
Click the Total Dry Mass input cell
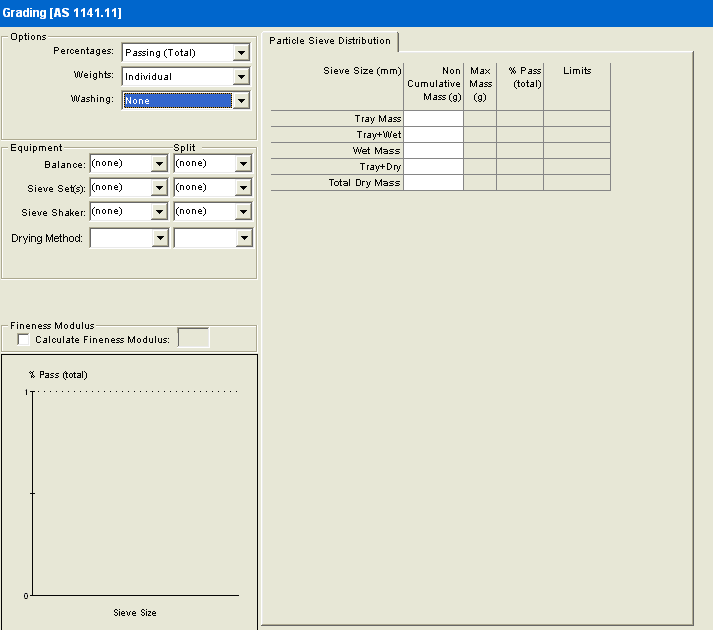coord(433,183)
